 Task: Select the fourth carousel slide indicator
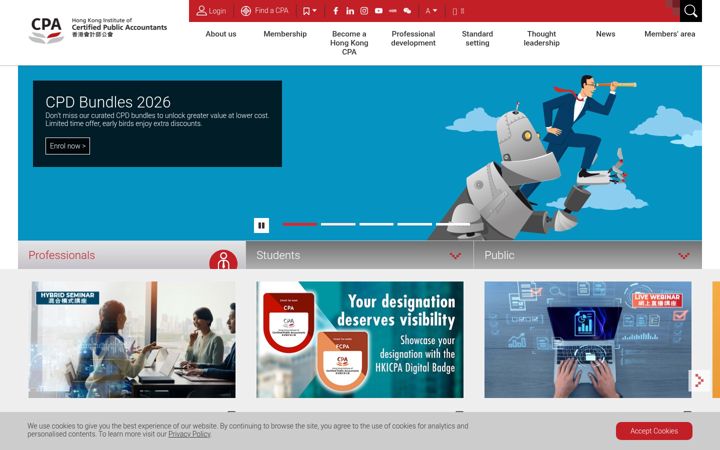[x=415, y=225]
